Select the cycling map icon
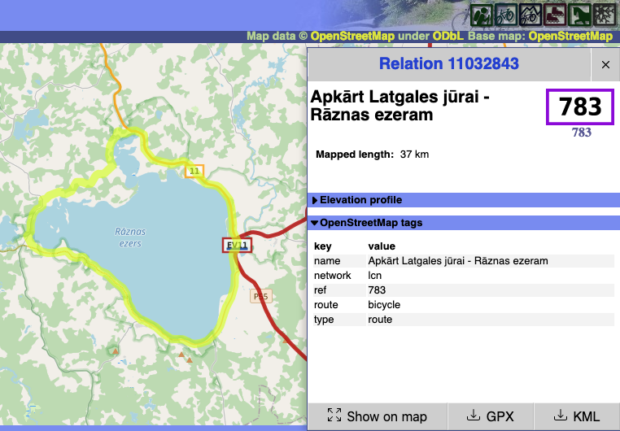Viewport: 620px width, 431px height. pyautogui.click(x=506, y=14)
